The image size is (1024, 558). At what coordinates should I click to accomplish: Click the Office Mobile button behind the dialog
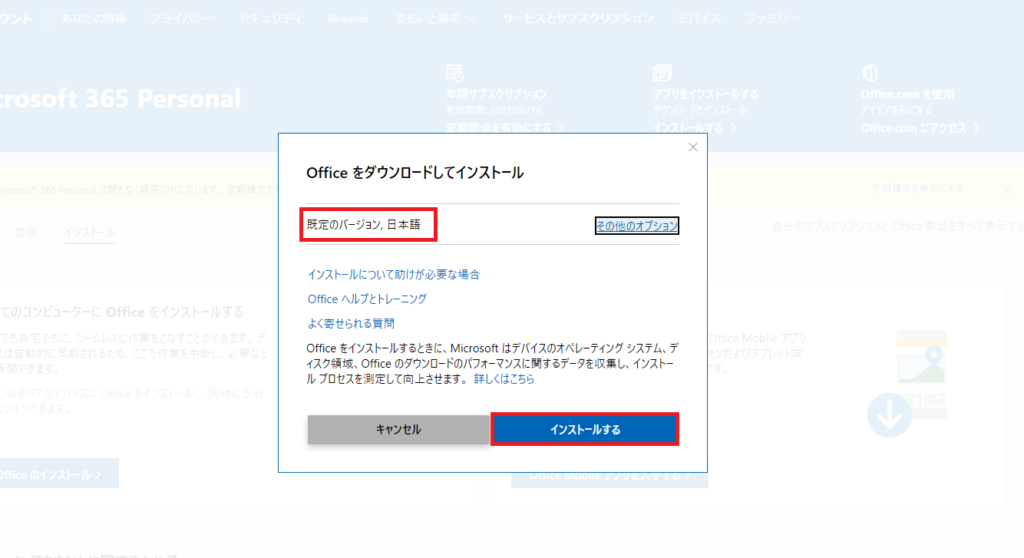pos(610,479)
